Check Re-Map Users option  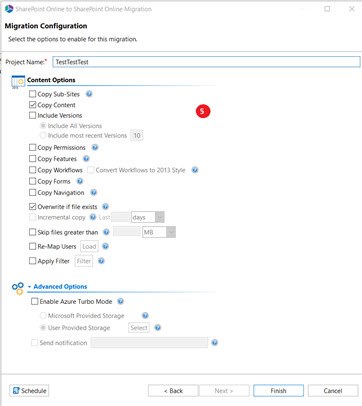32,246
